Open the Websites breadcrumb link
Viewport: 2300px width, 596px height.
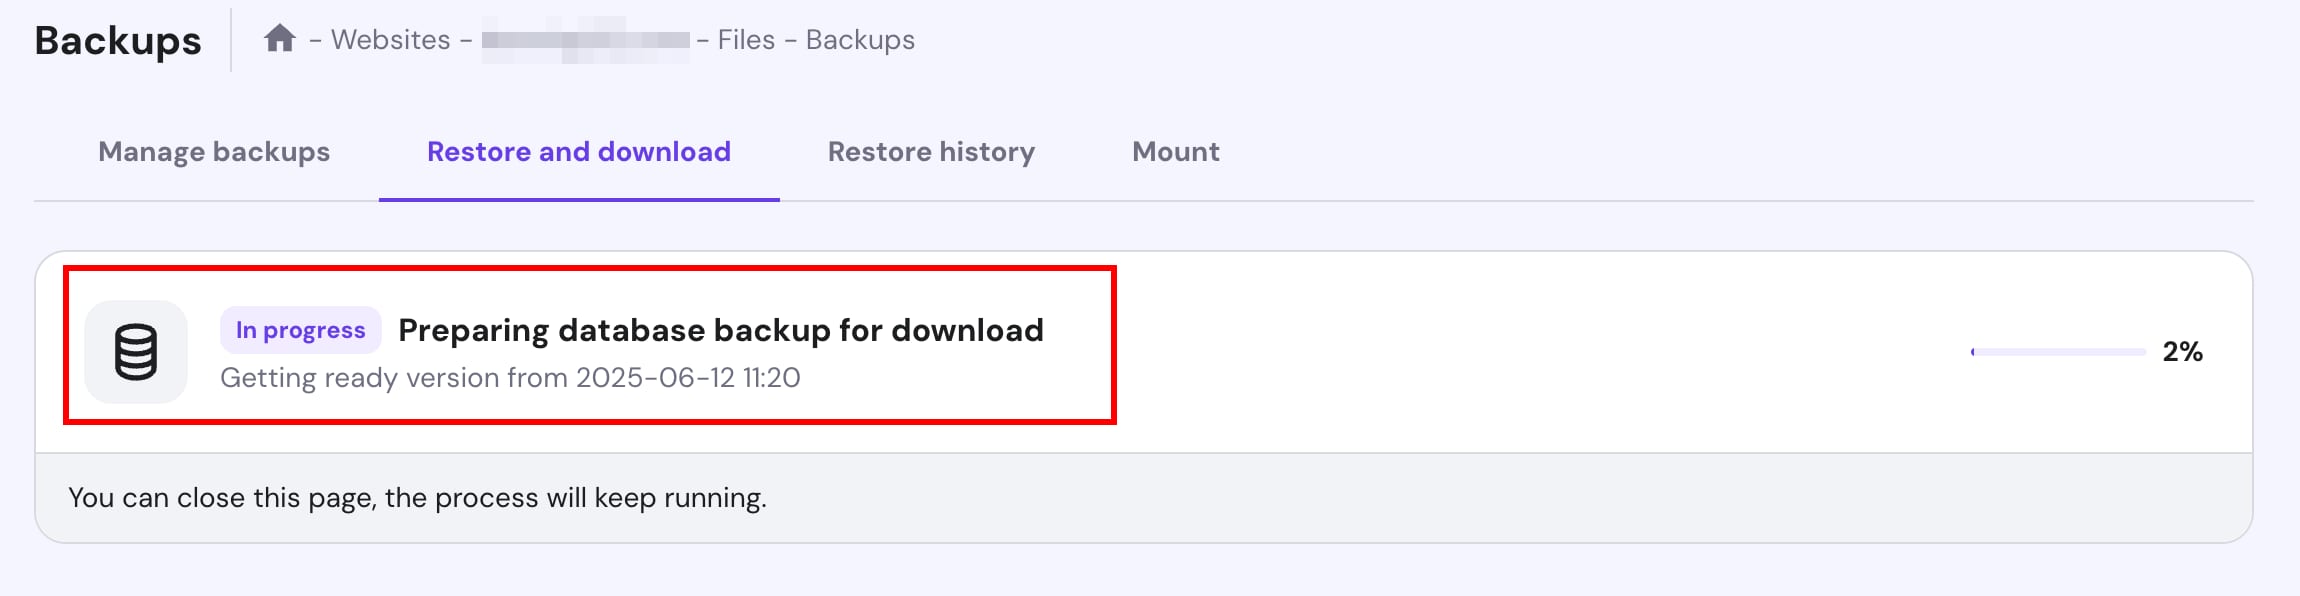click(x=390, y=40)
